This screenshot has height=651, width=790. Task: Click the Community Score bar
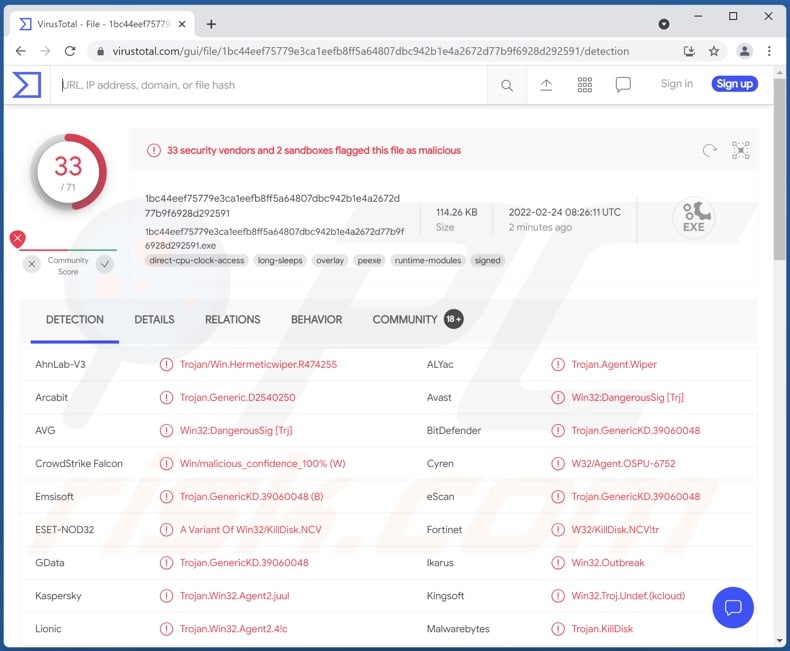(68, 250)
